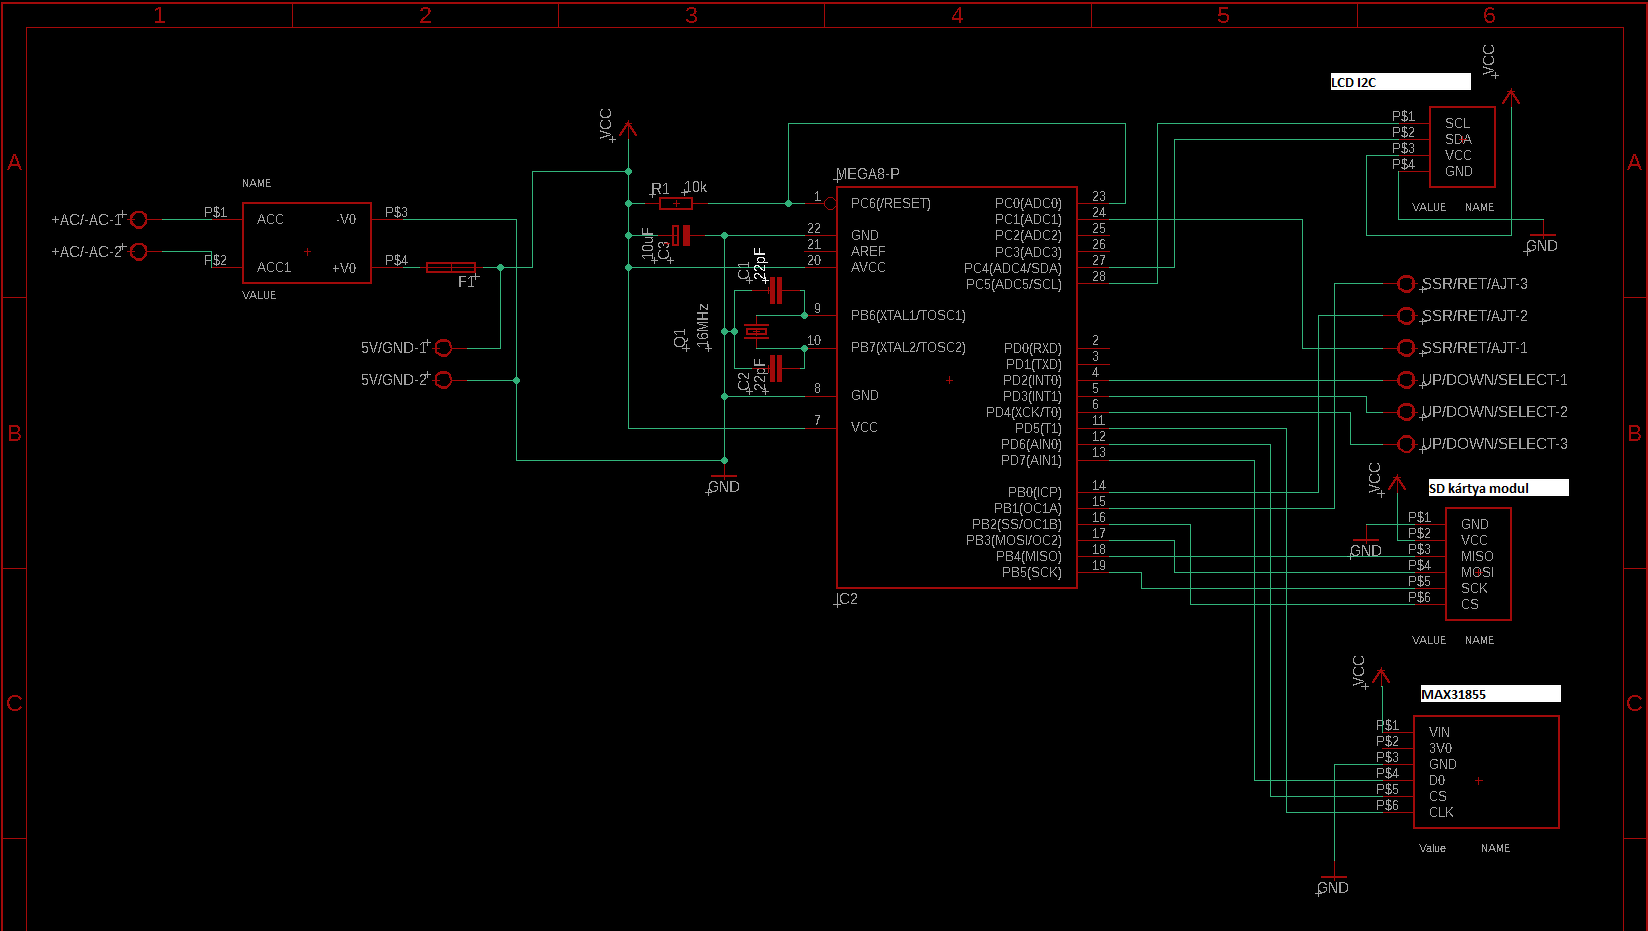This screenshot has height=931, width=1648.
Task: Click the +AC/-AC-1 terminal pad
Action: pyautogui.click(x=139, y=219)
